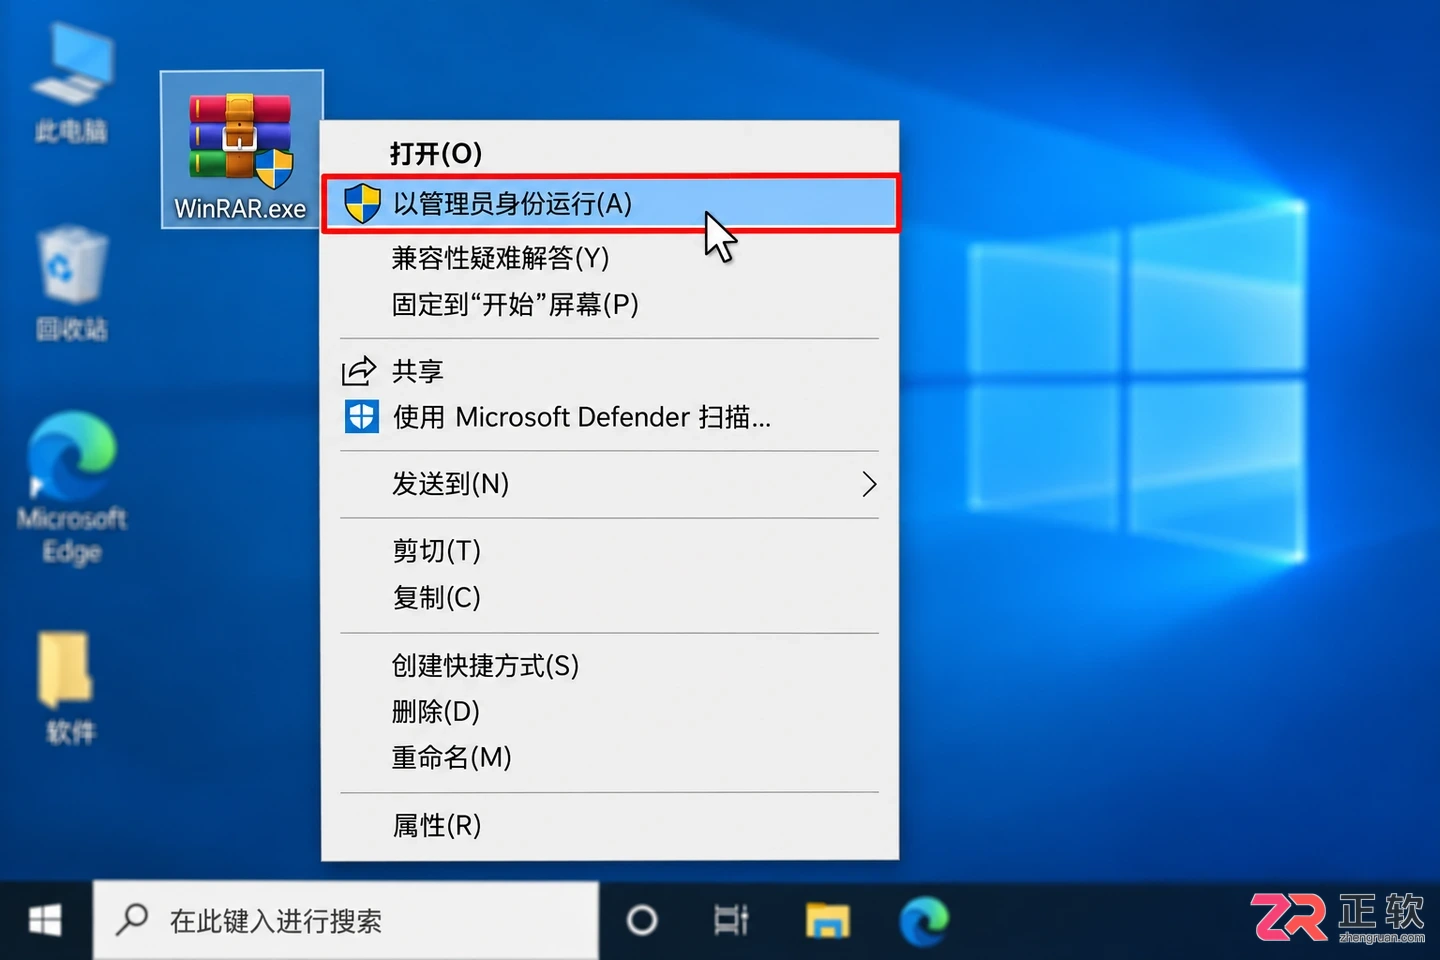Image resolution: width=1440 pixels, height=960 pixels.
Task: Pin to Start via 固定到"开始"屏幕(P)
Action: pyautogui.click(x=610, y=304)
